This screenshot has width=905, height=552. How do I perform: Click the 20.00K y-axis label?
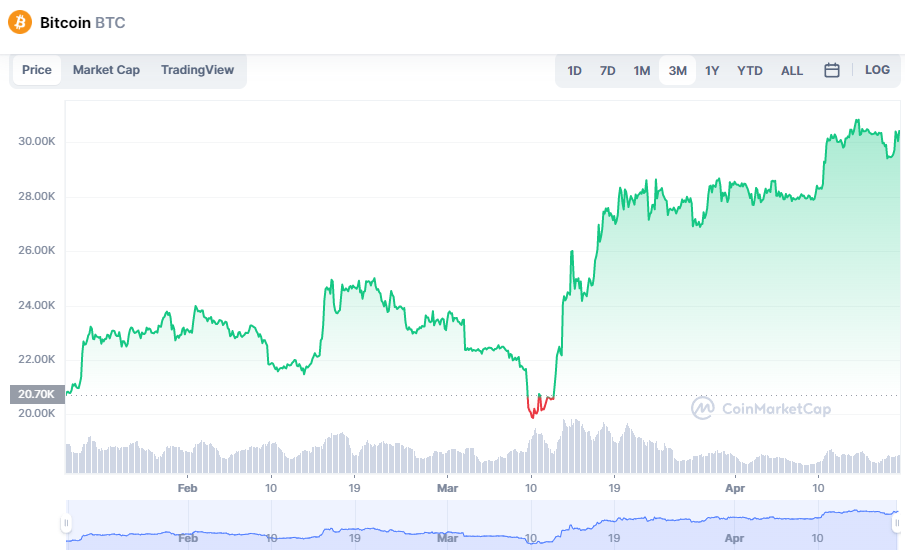tap(37, 413)
